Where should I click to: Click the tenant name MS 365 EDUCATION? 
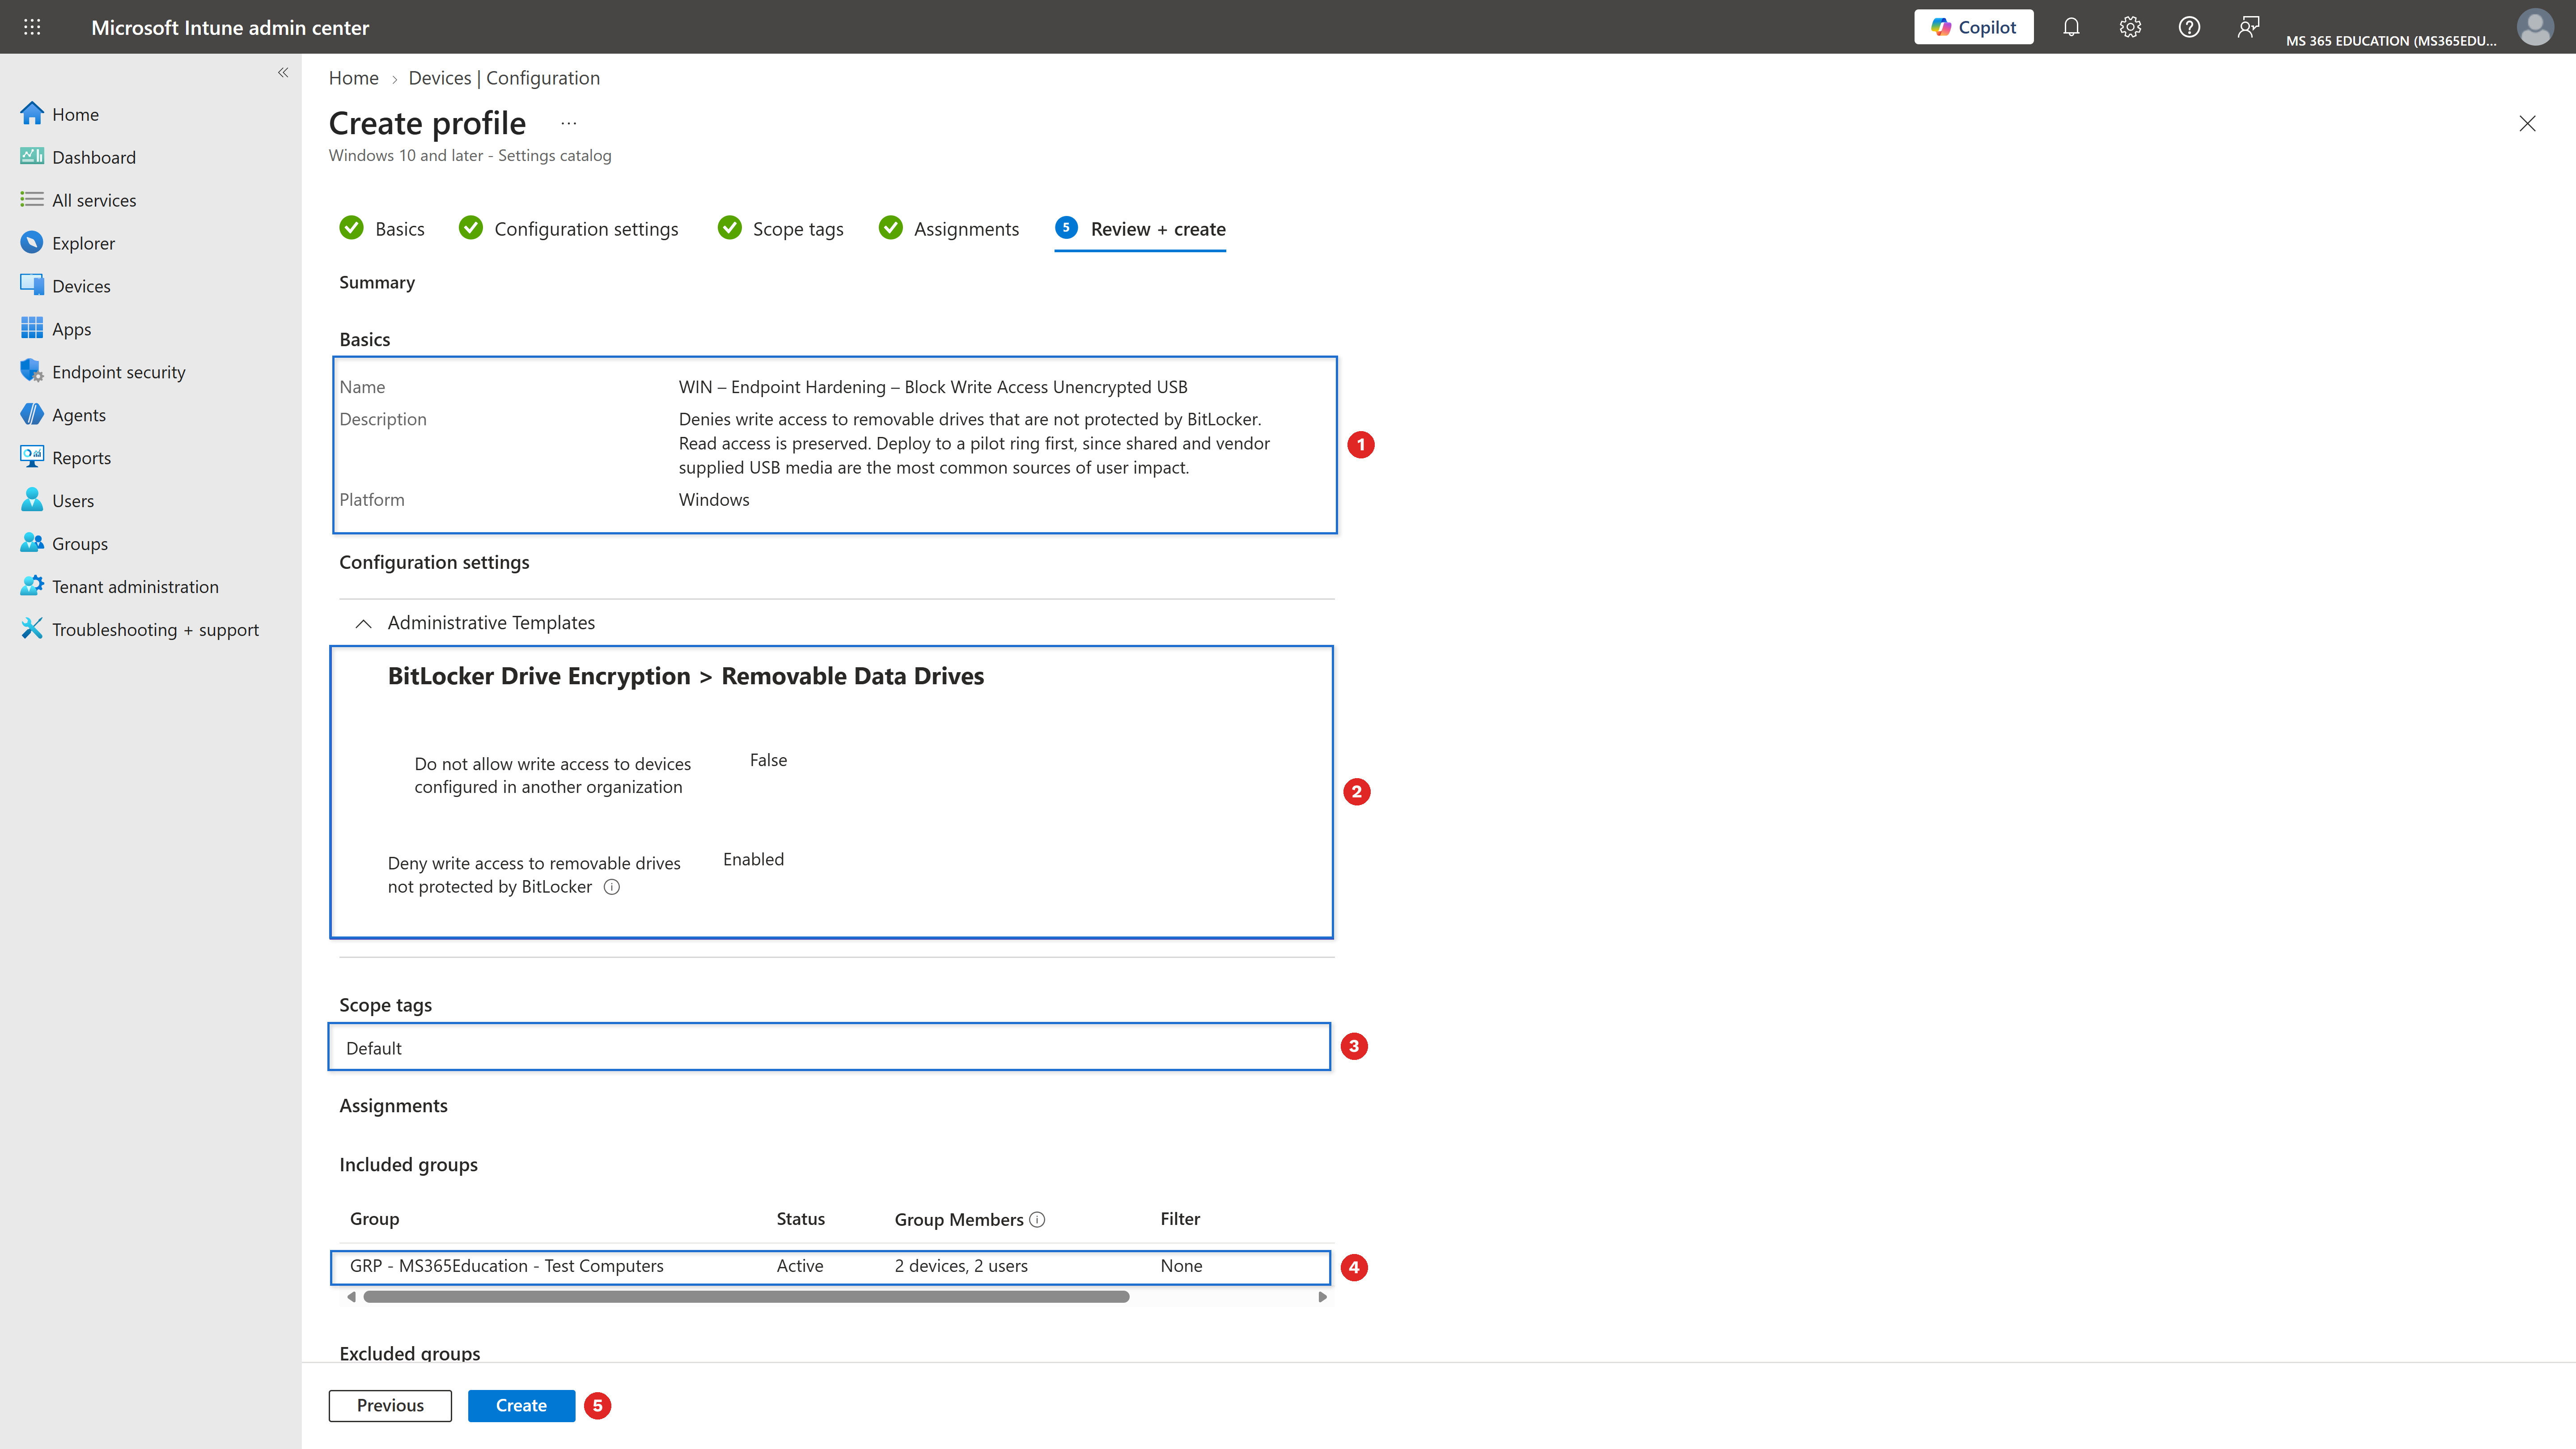pos(2391,41)
